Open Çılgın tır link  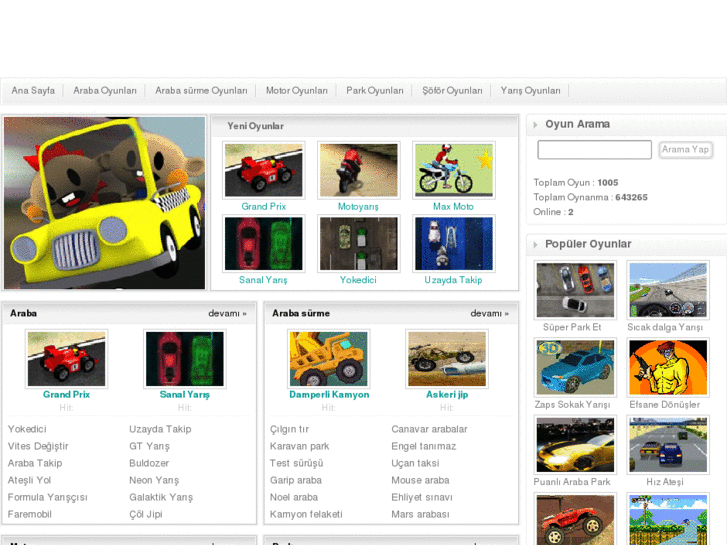[289, 429]
